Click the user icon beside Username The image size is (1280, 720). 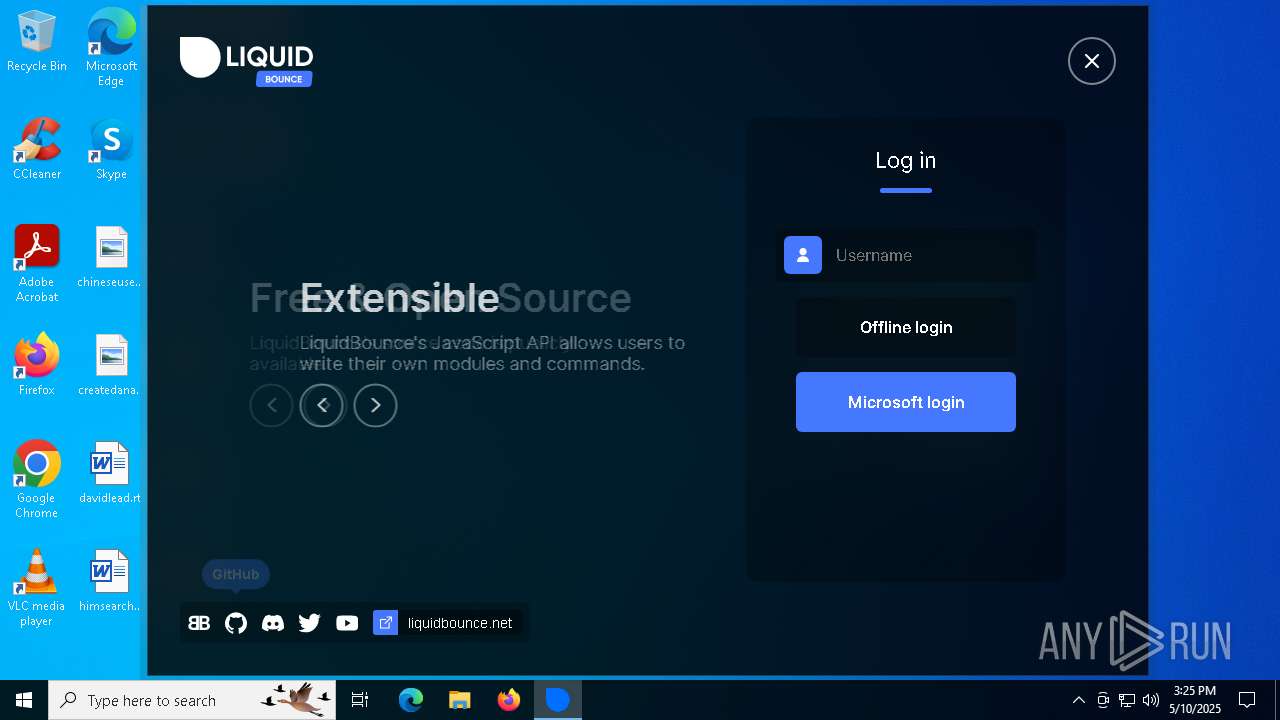[x=803, y=255]
